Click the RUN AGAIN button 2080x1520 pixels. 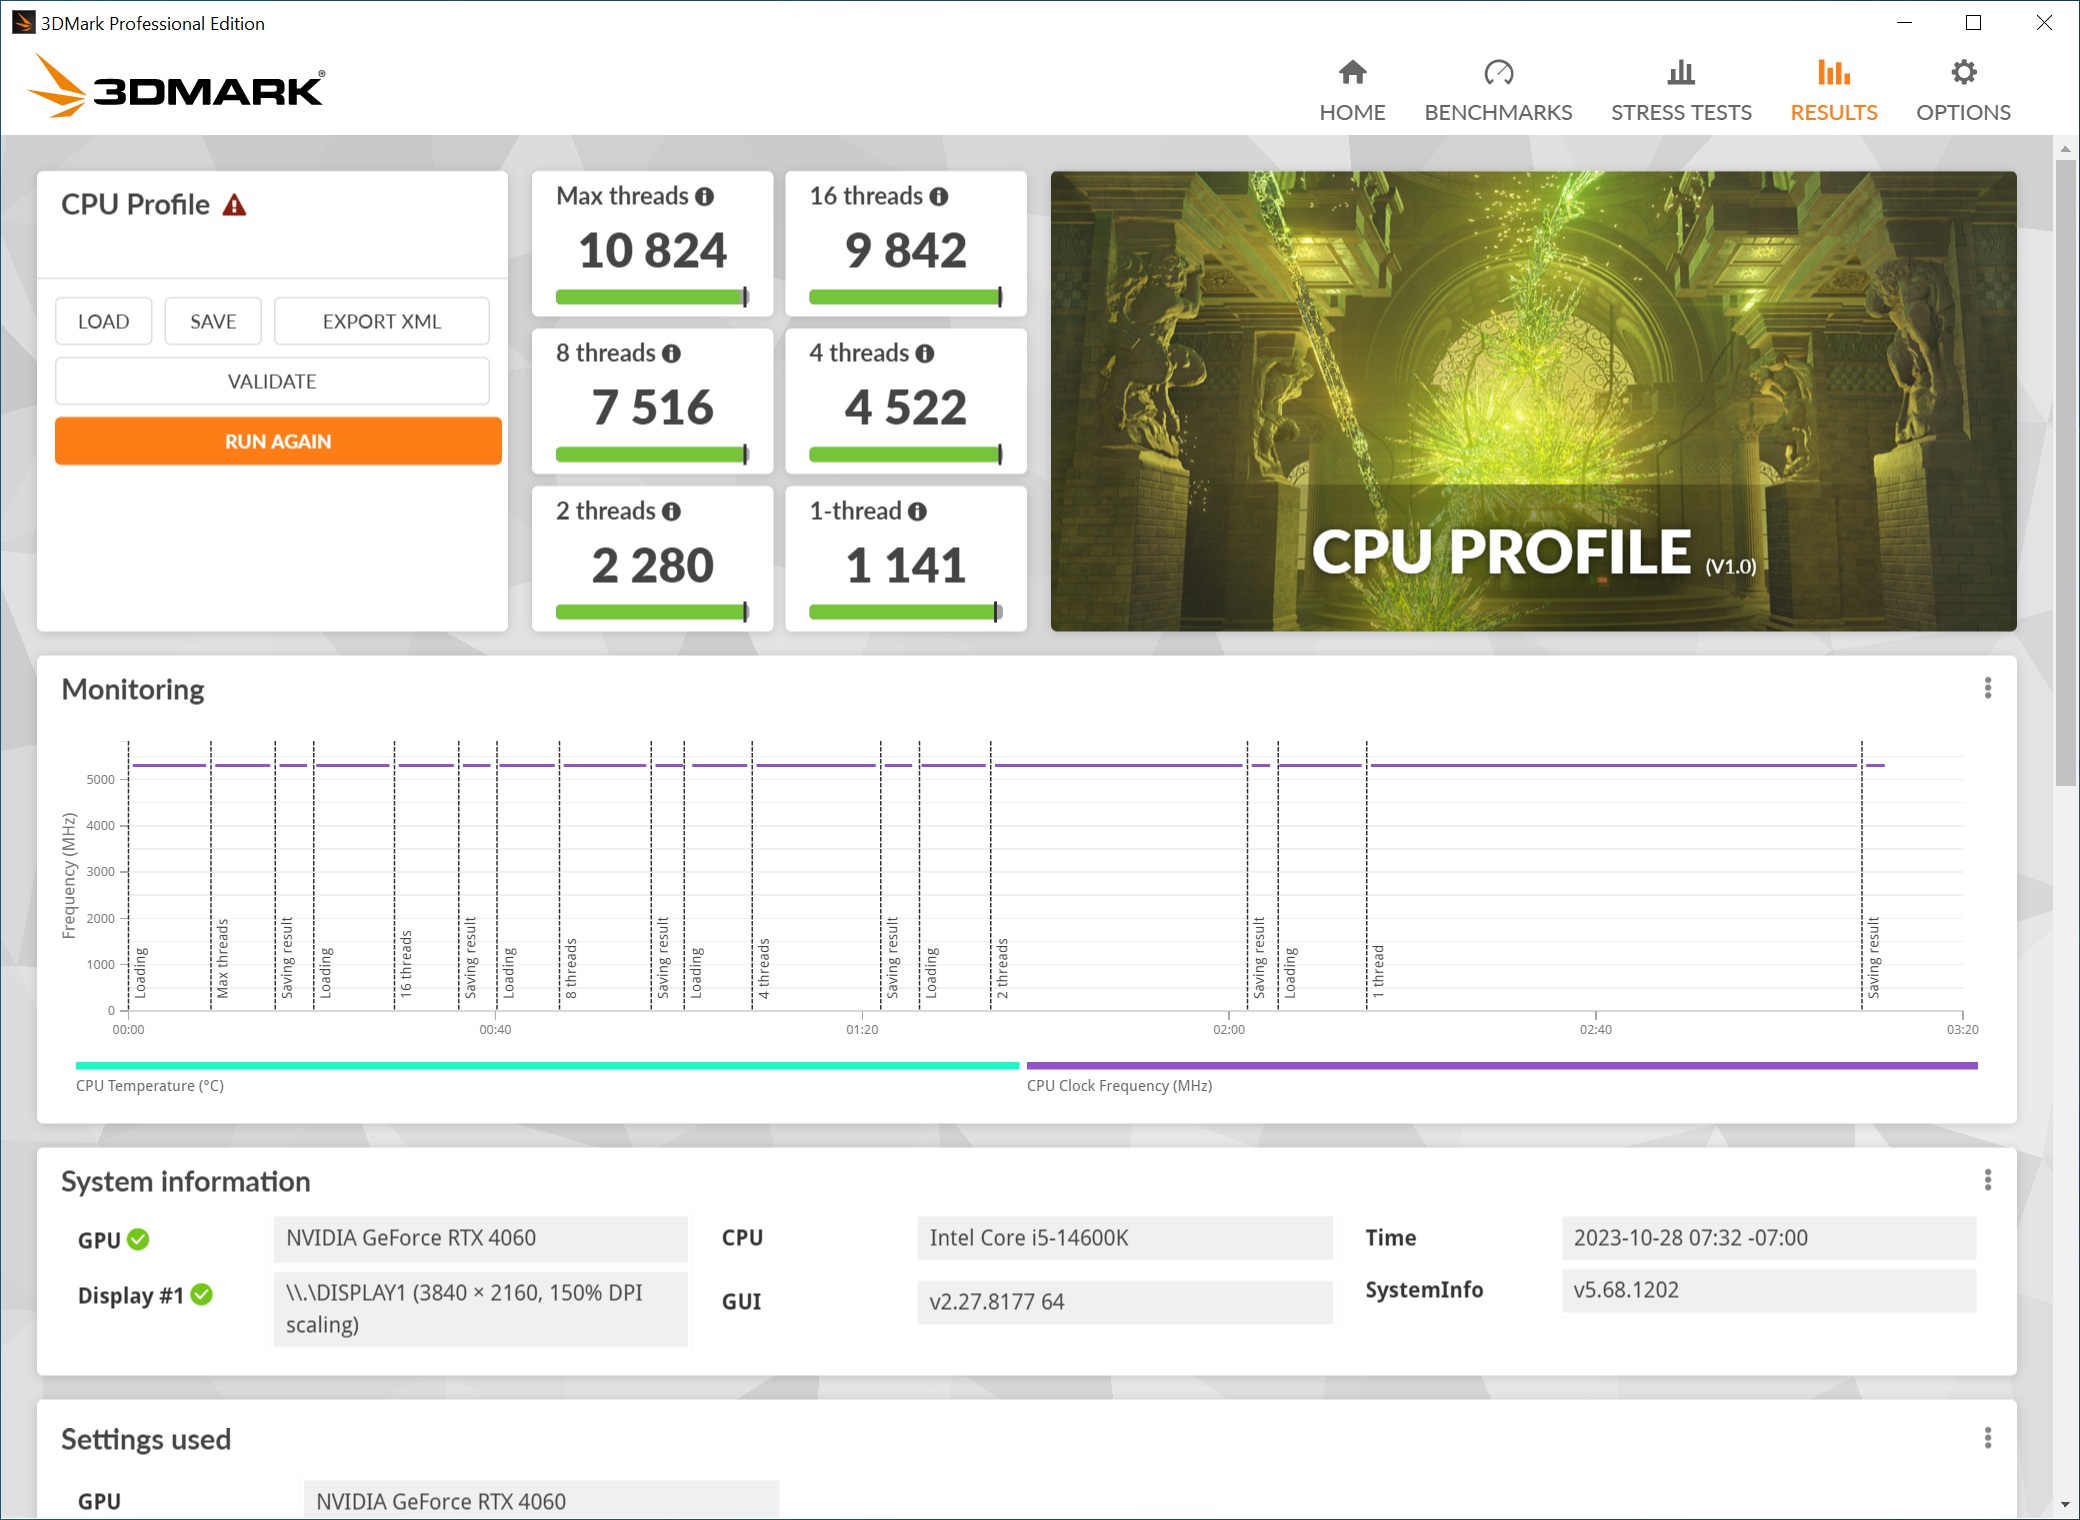[276, 439]
